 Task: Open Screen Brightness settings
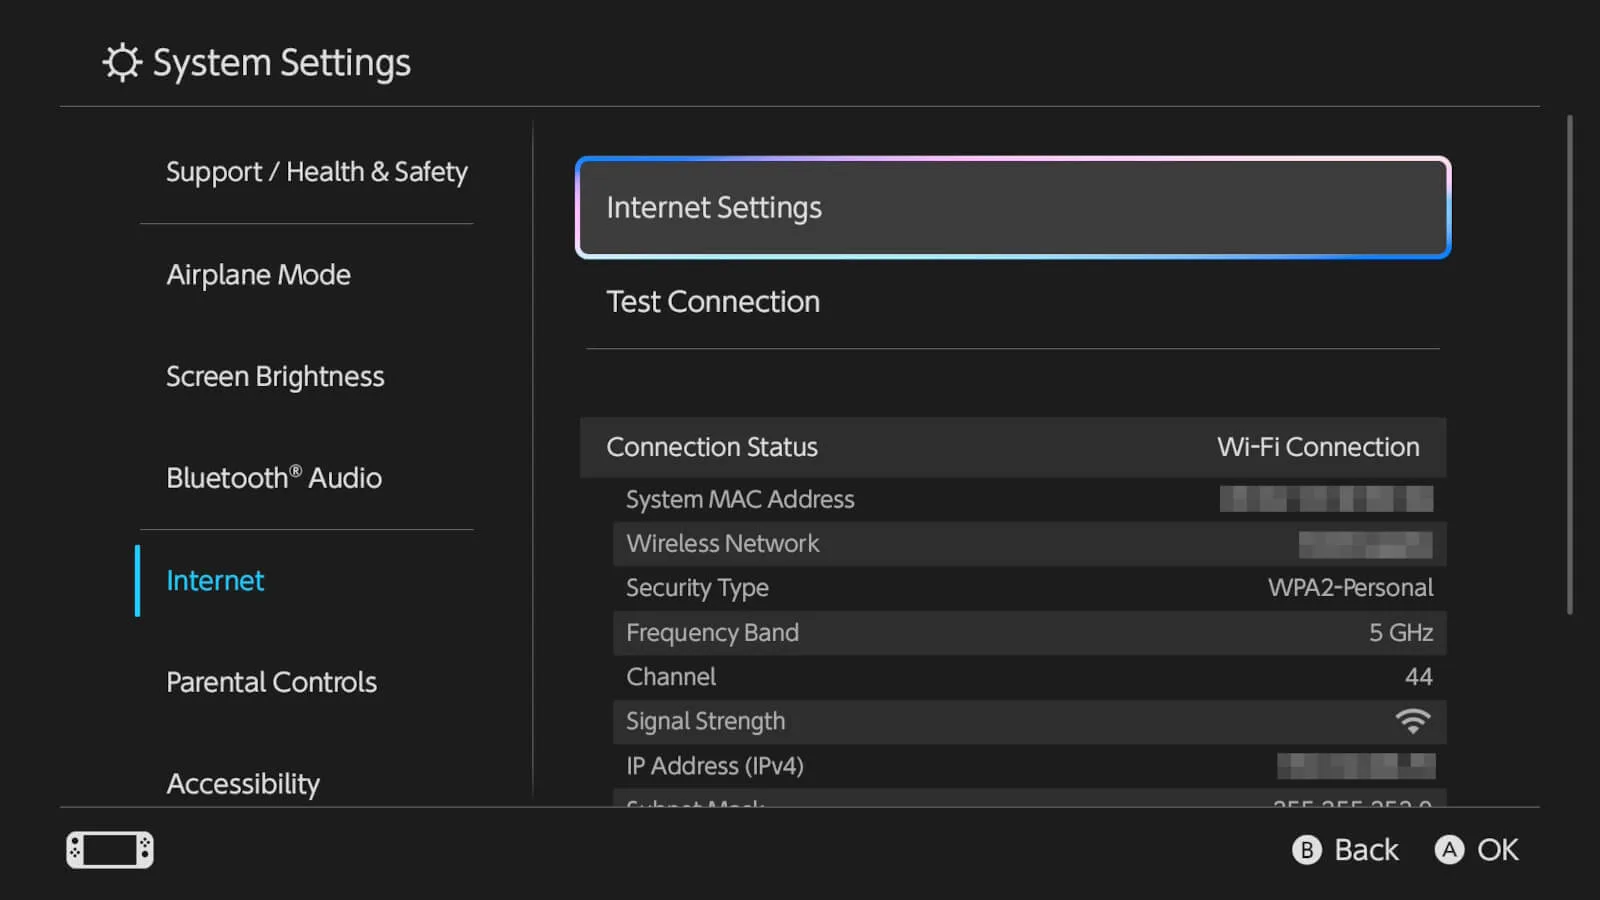(275, 376)
